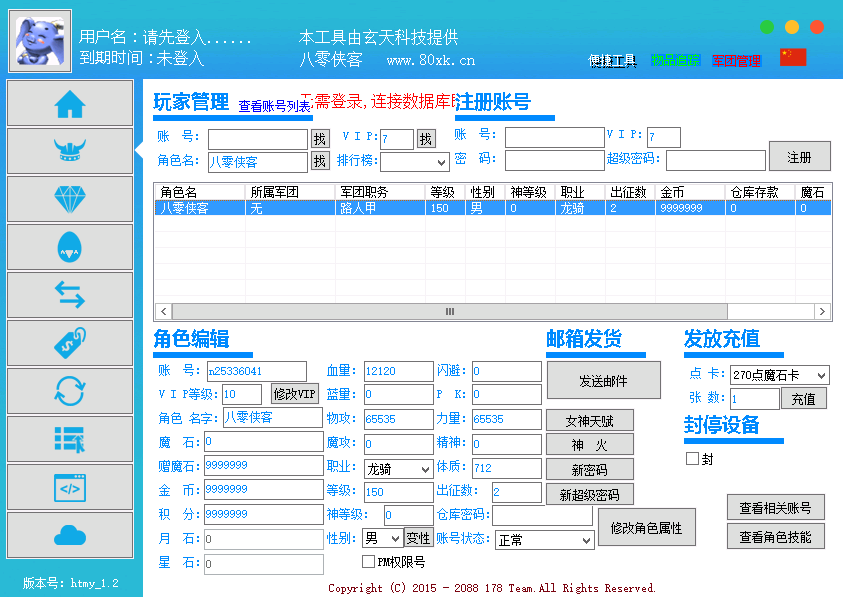Click the crown icon in the left sidebar
This screenshot has width=843, height=597.
[68, 151]
